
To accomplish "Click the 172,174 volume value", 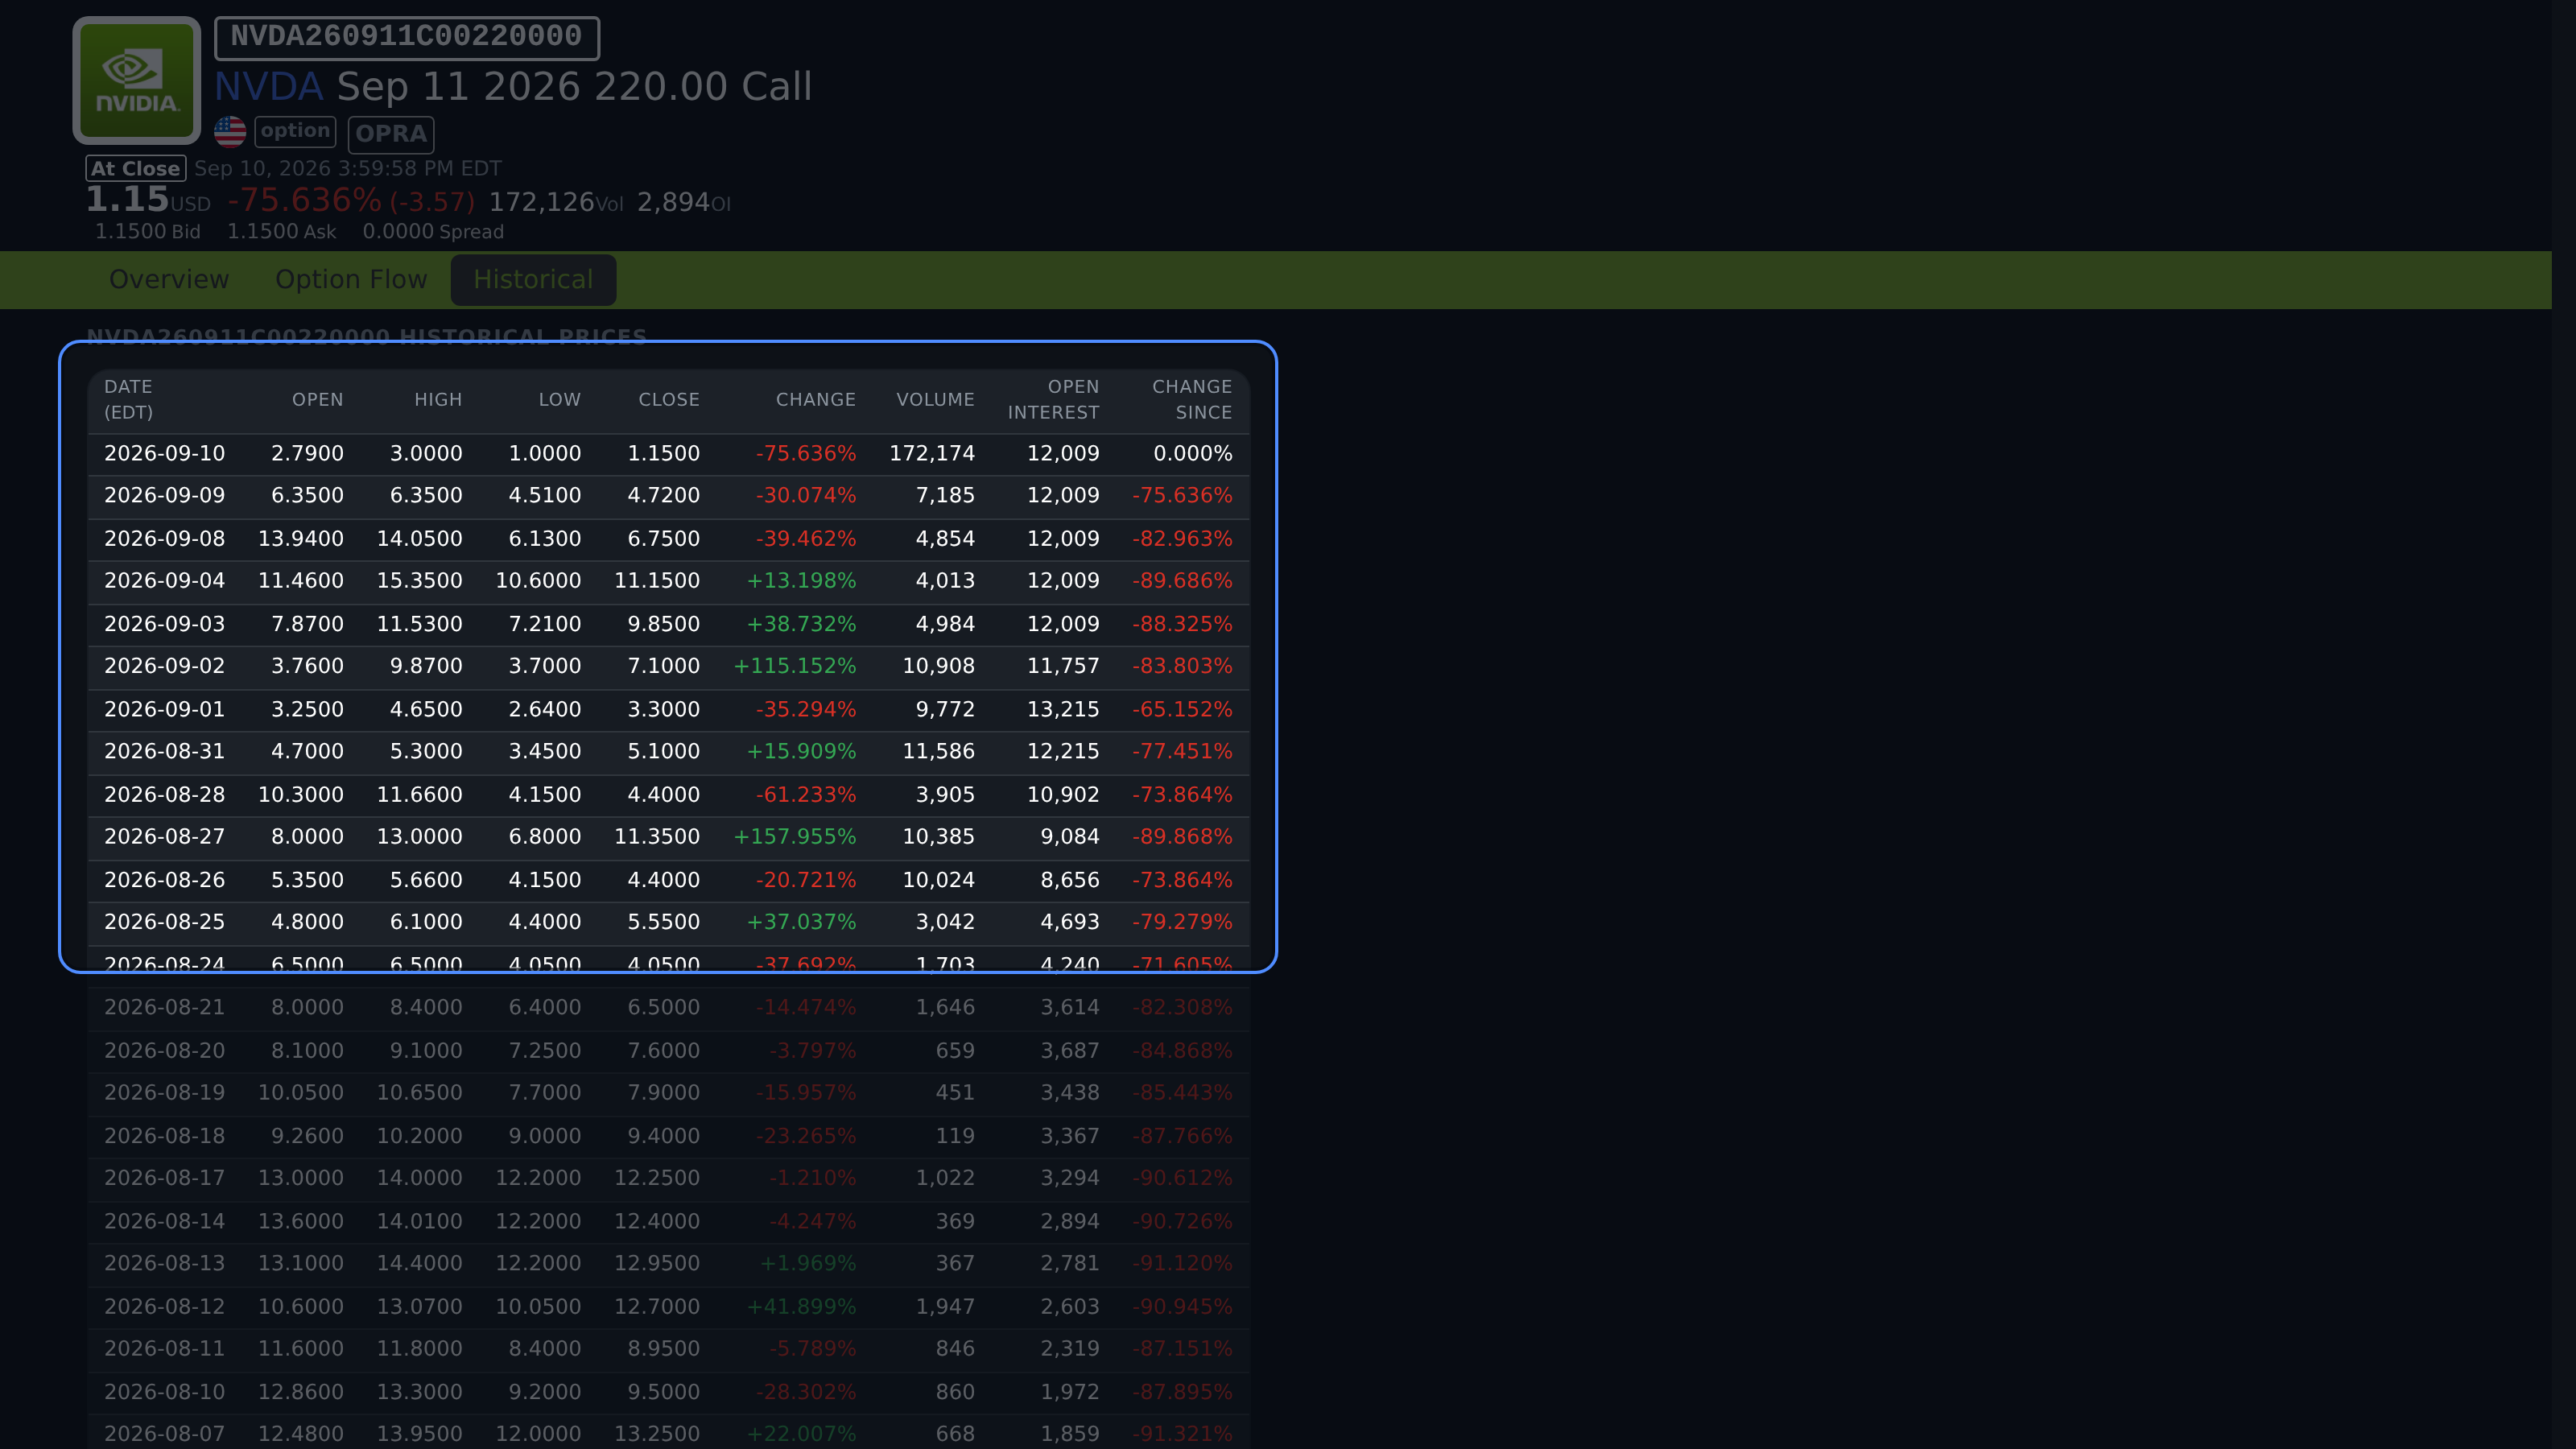I will coord(932,453).
